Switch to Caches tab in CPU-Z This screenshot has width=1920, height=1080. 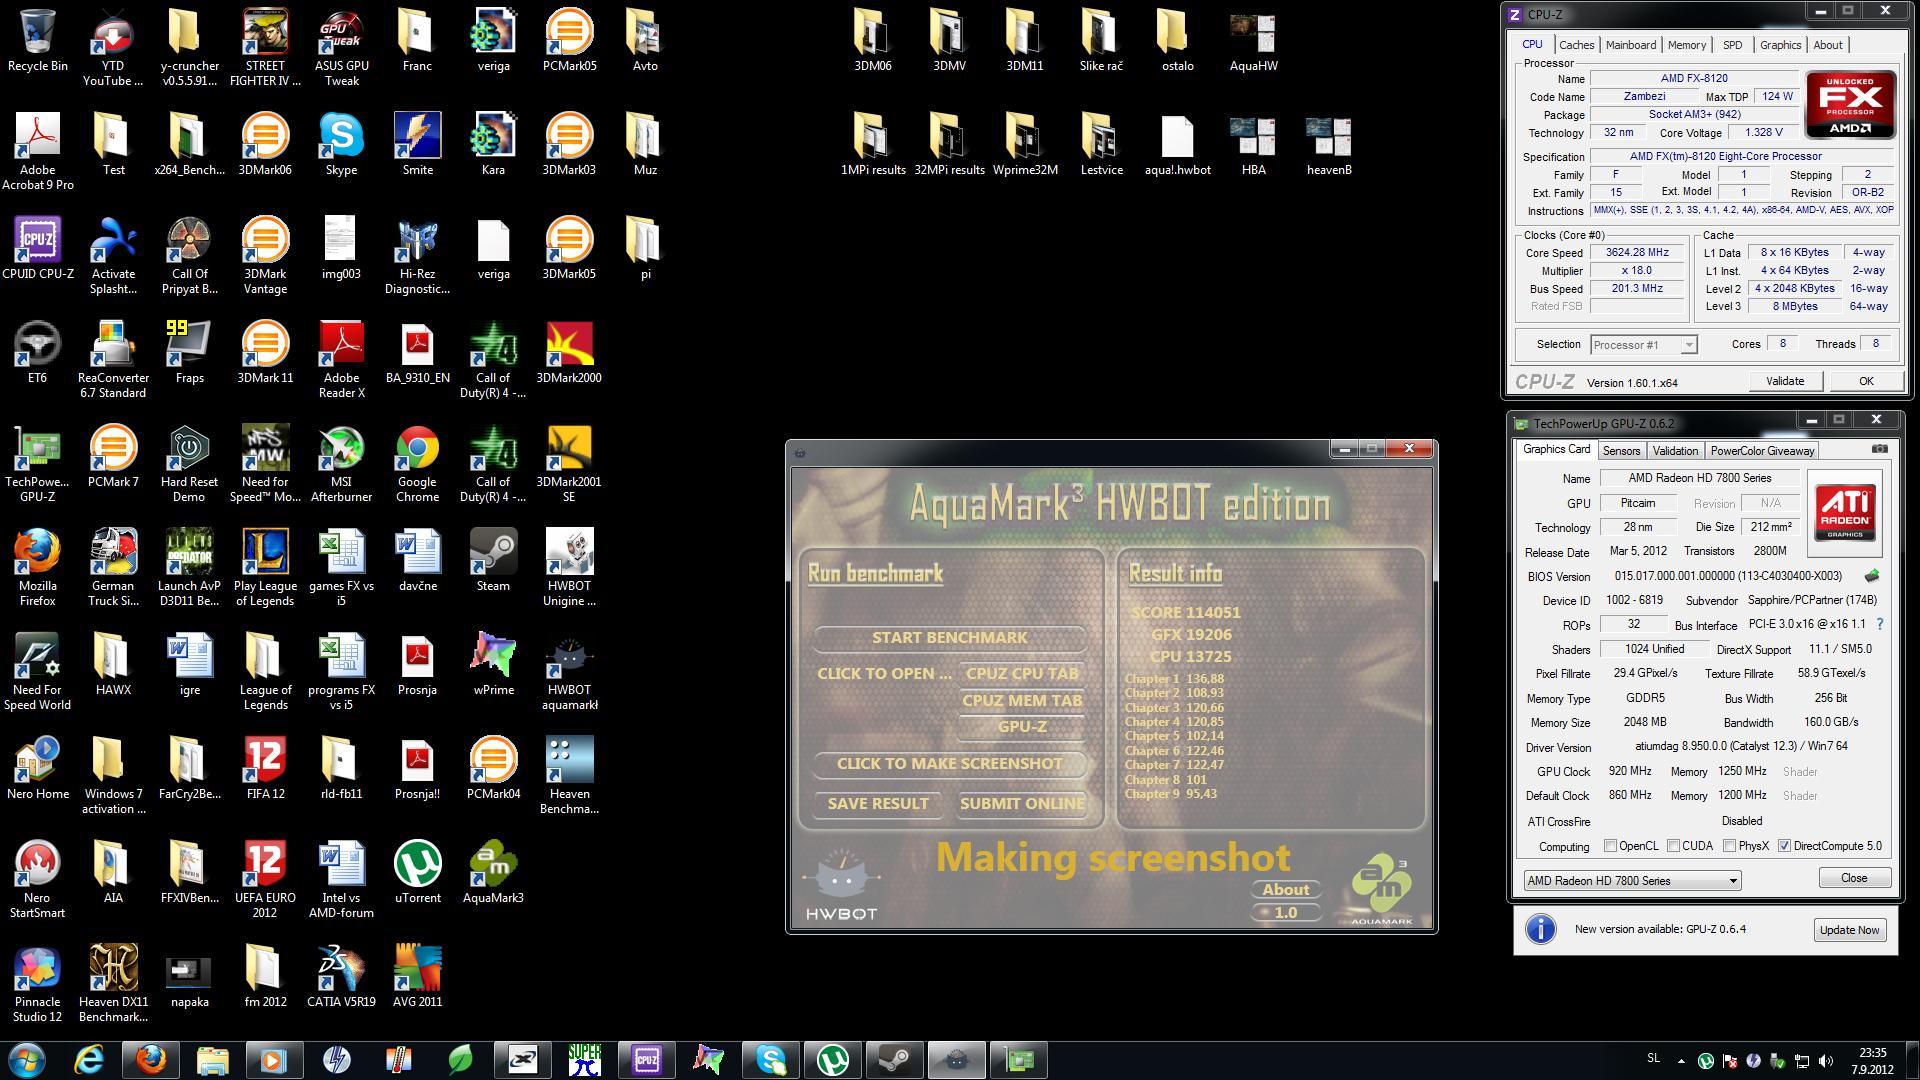[x=1576, y=45]
